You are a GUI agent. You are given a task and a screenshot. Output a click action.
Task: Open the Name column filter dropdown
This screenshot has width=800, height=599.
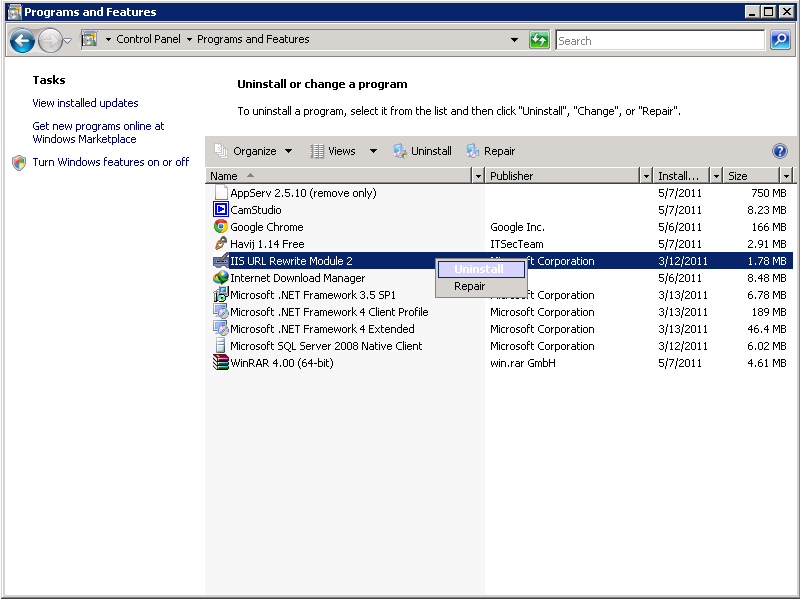[x=477, y=176]
